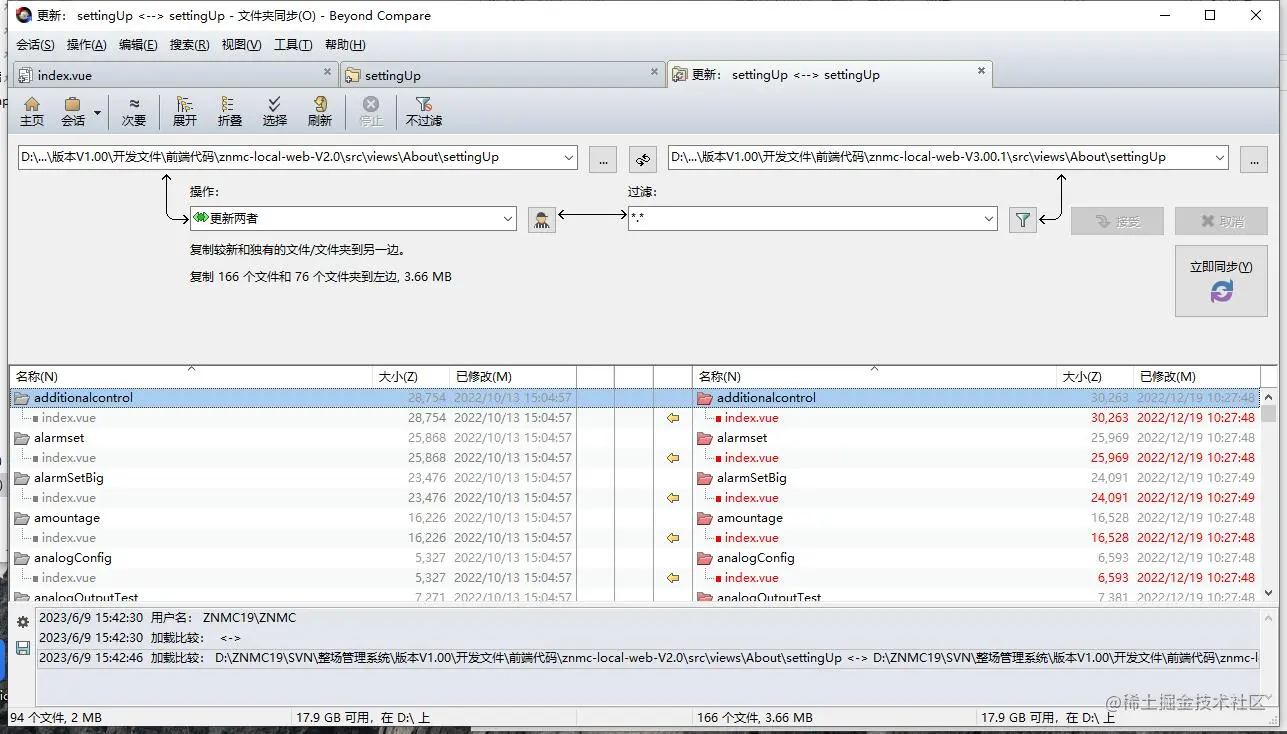
Task: Open the 操作(A) menu
Action: 86,45
